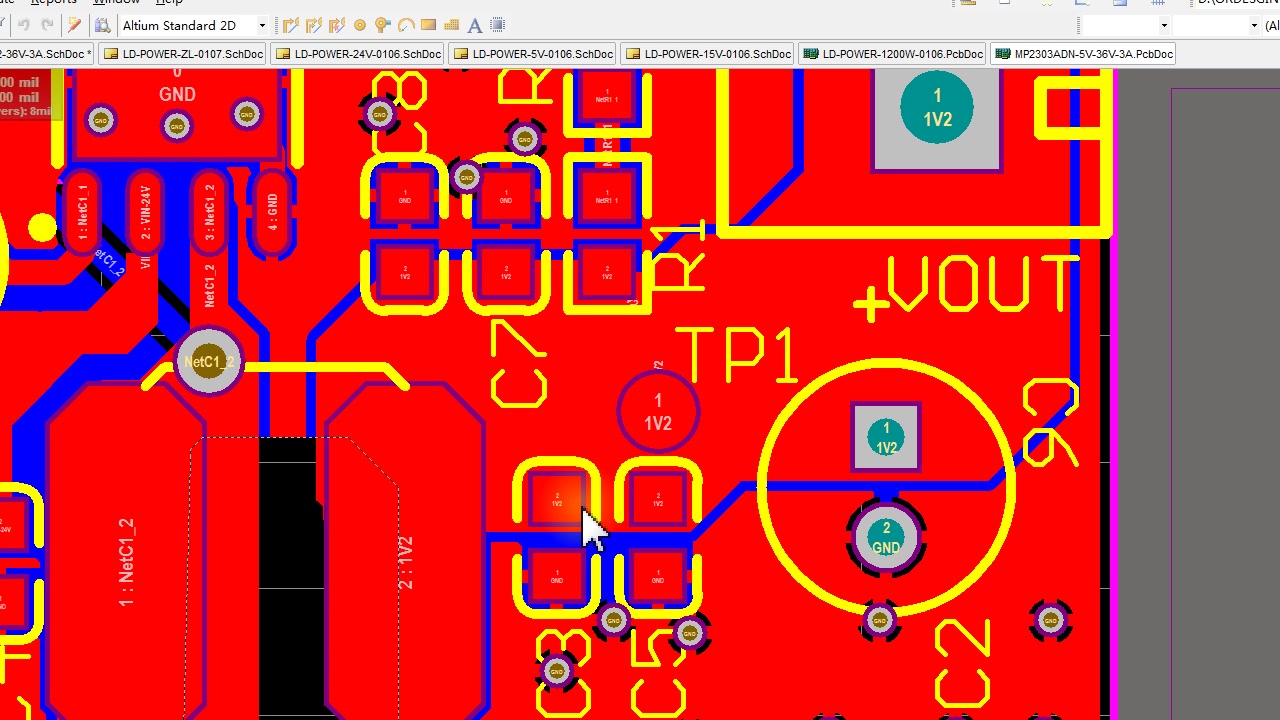Click the TP1 designator text
This screenshot has width=1280, height=720.
coord(738,356)
